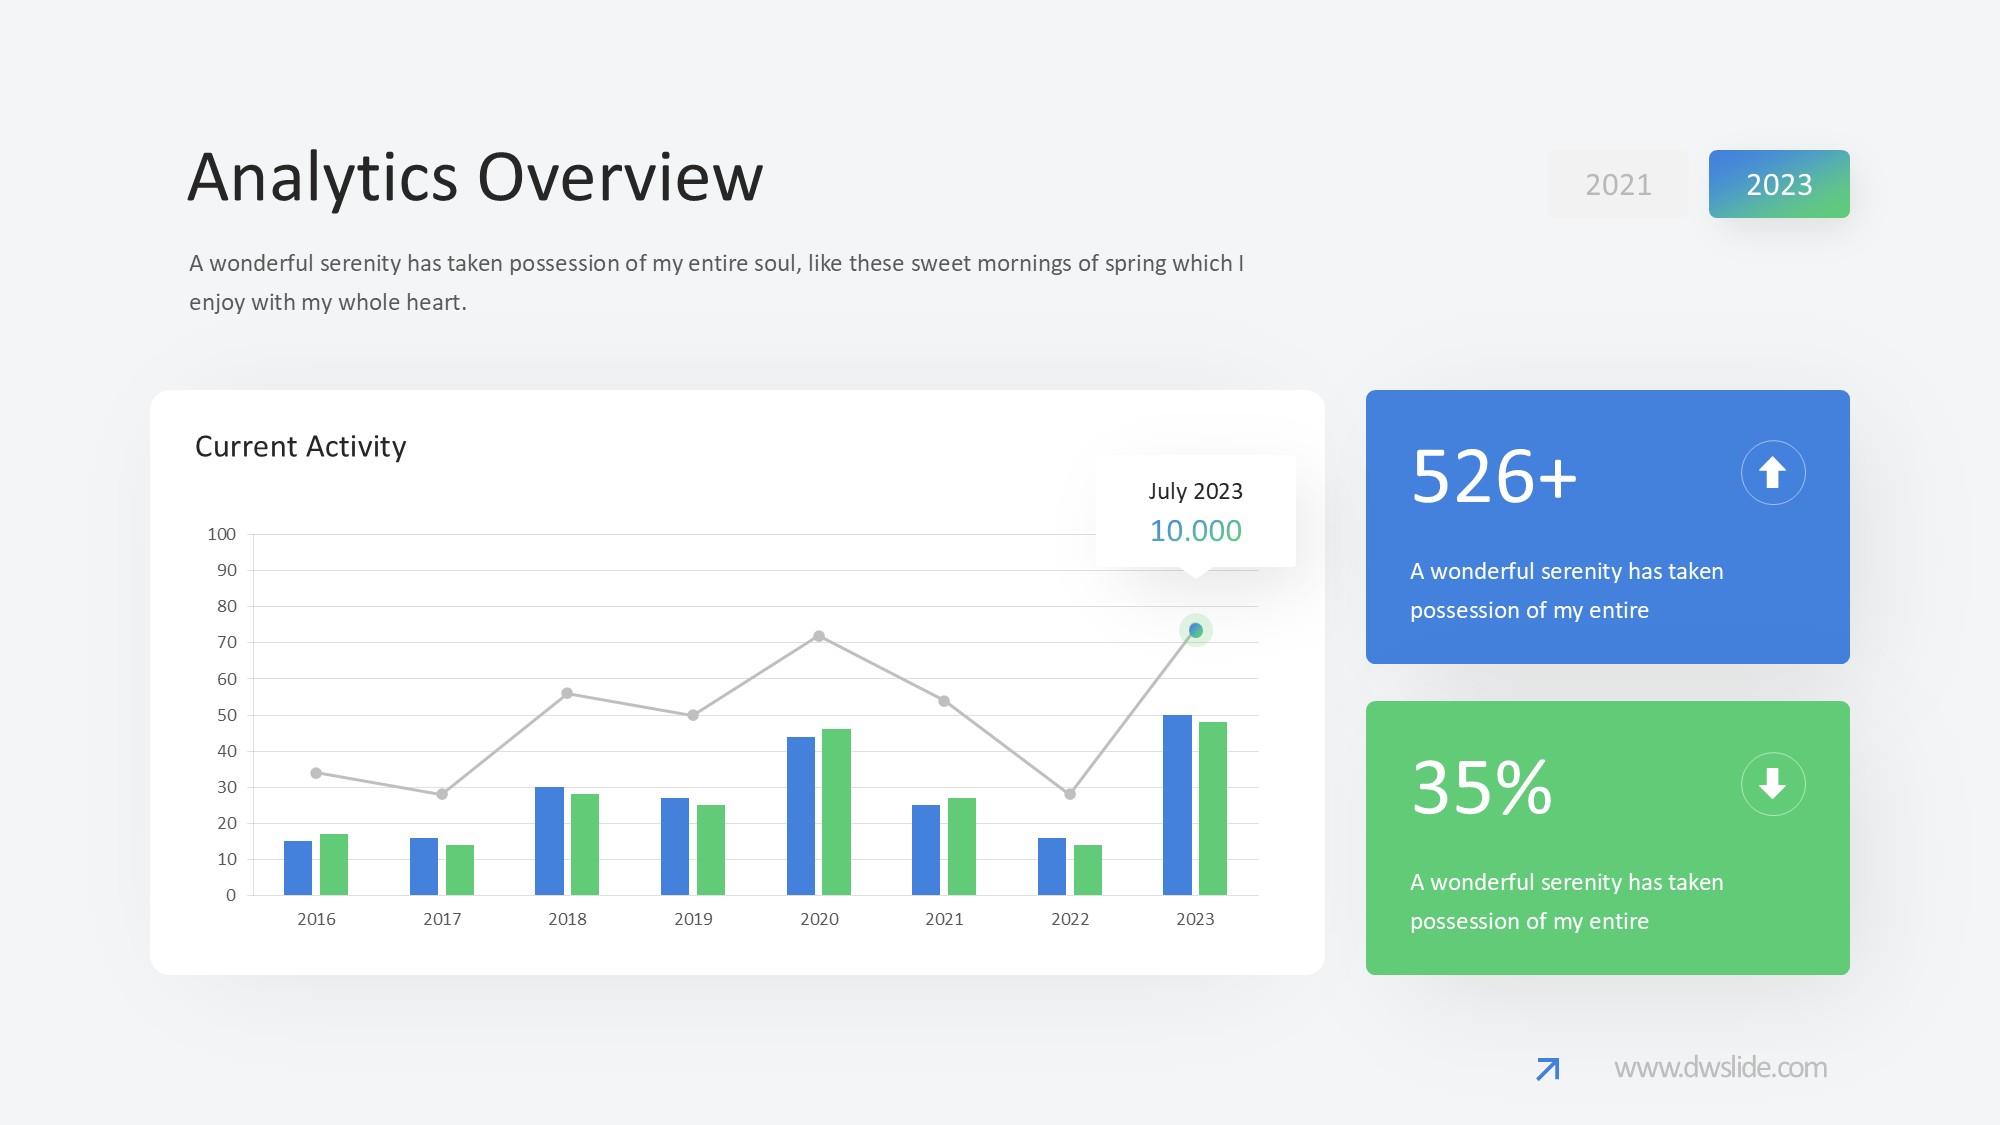The image size is (2000, 1125).
Task: Click the 526+ blue statistics card
Action: point(1607,527)
